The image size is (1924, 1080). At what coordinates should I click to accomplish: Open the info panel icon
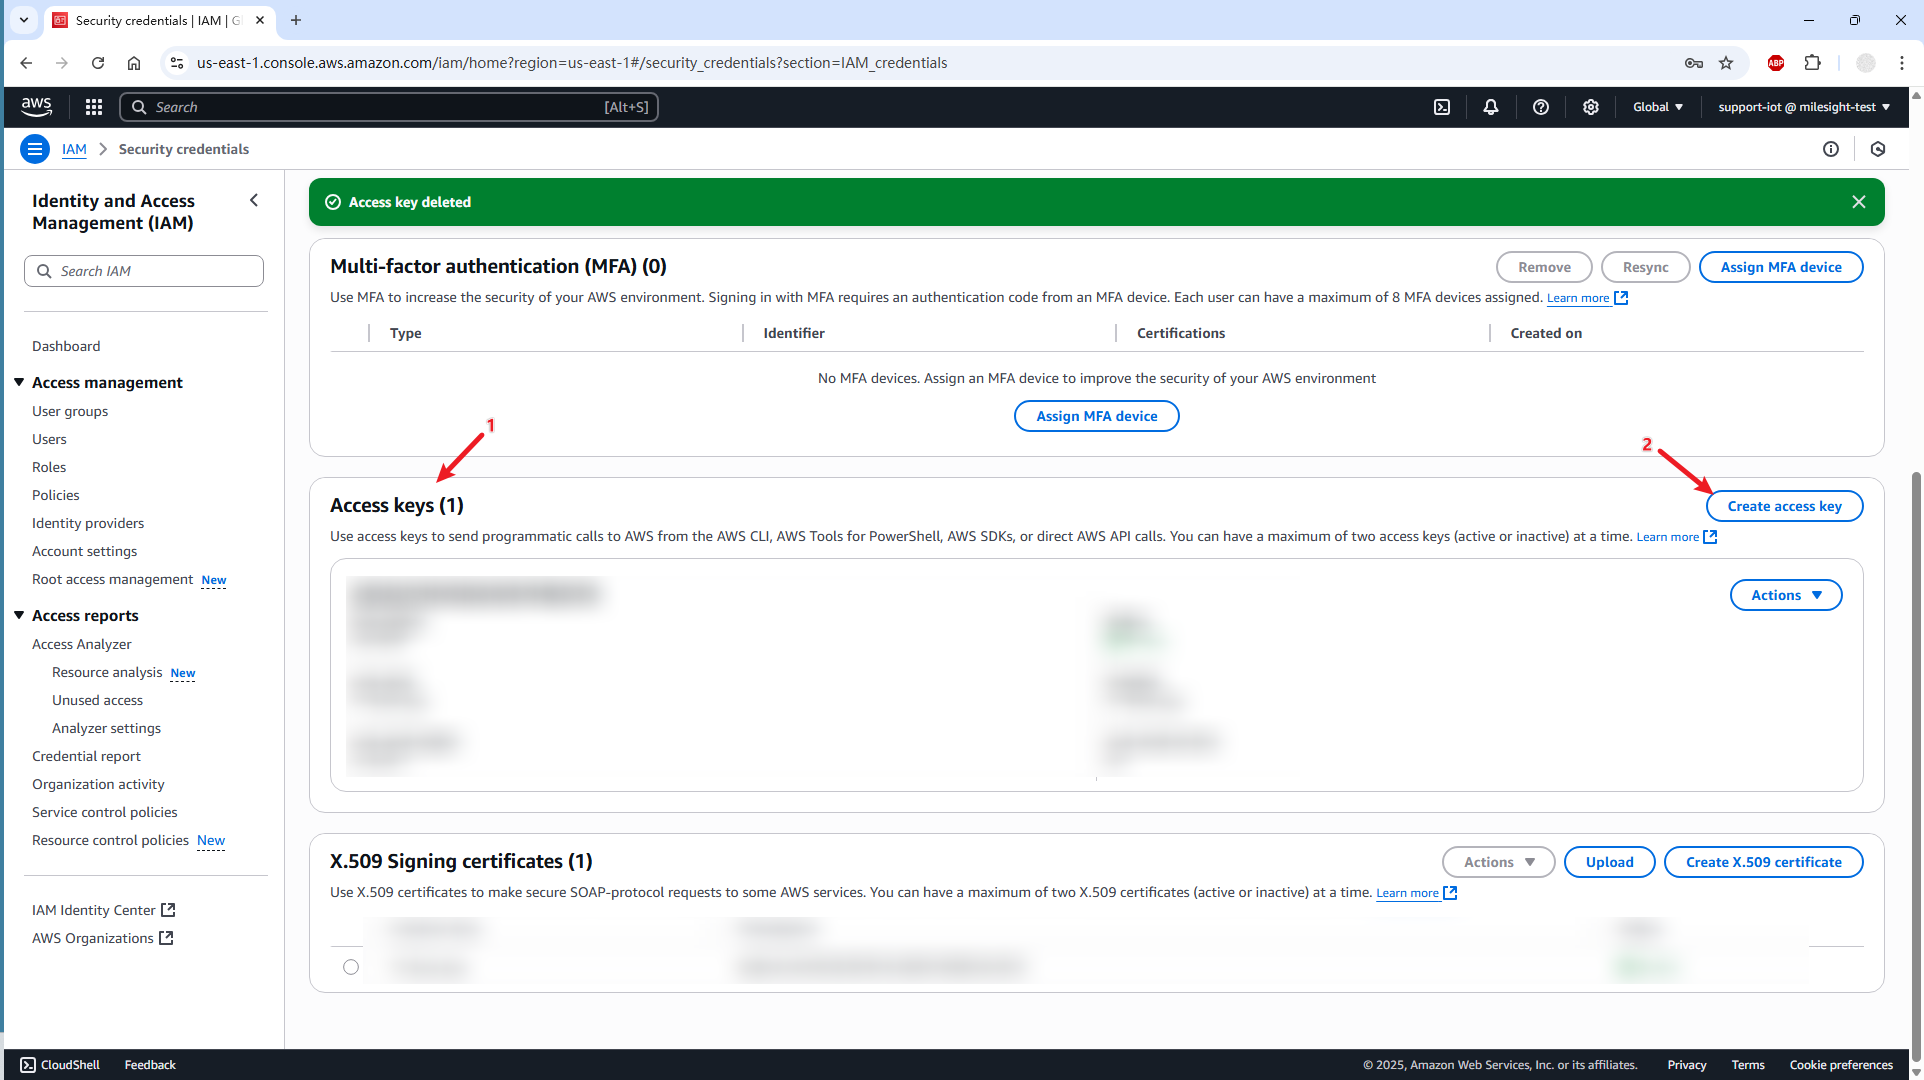[1831, 149]
